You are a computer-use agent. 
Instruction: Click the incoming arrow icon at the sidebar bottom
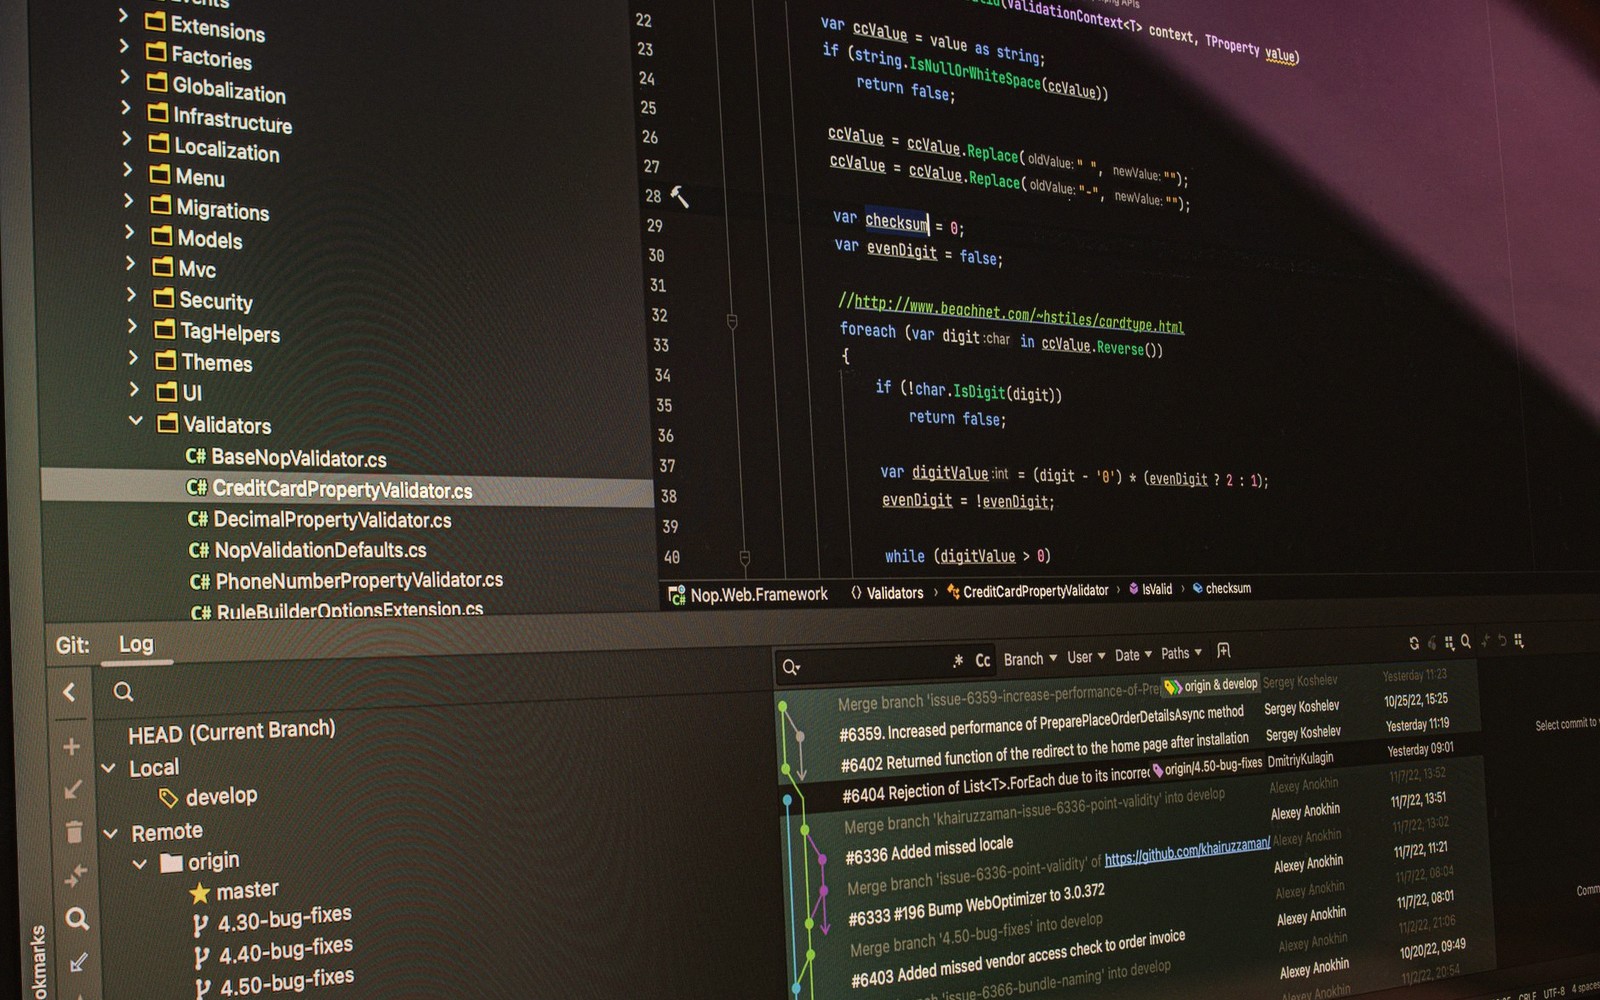pyautogui.click(x=78, y=963)
